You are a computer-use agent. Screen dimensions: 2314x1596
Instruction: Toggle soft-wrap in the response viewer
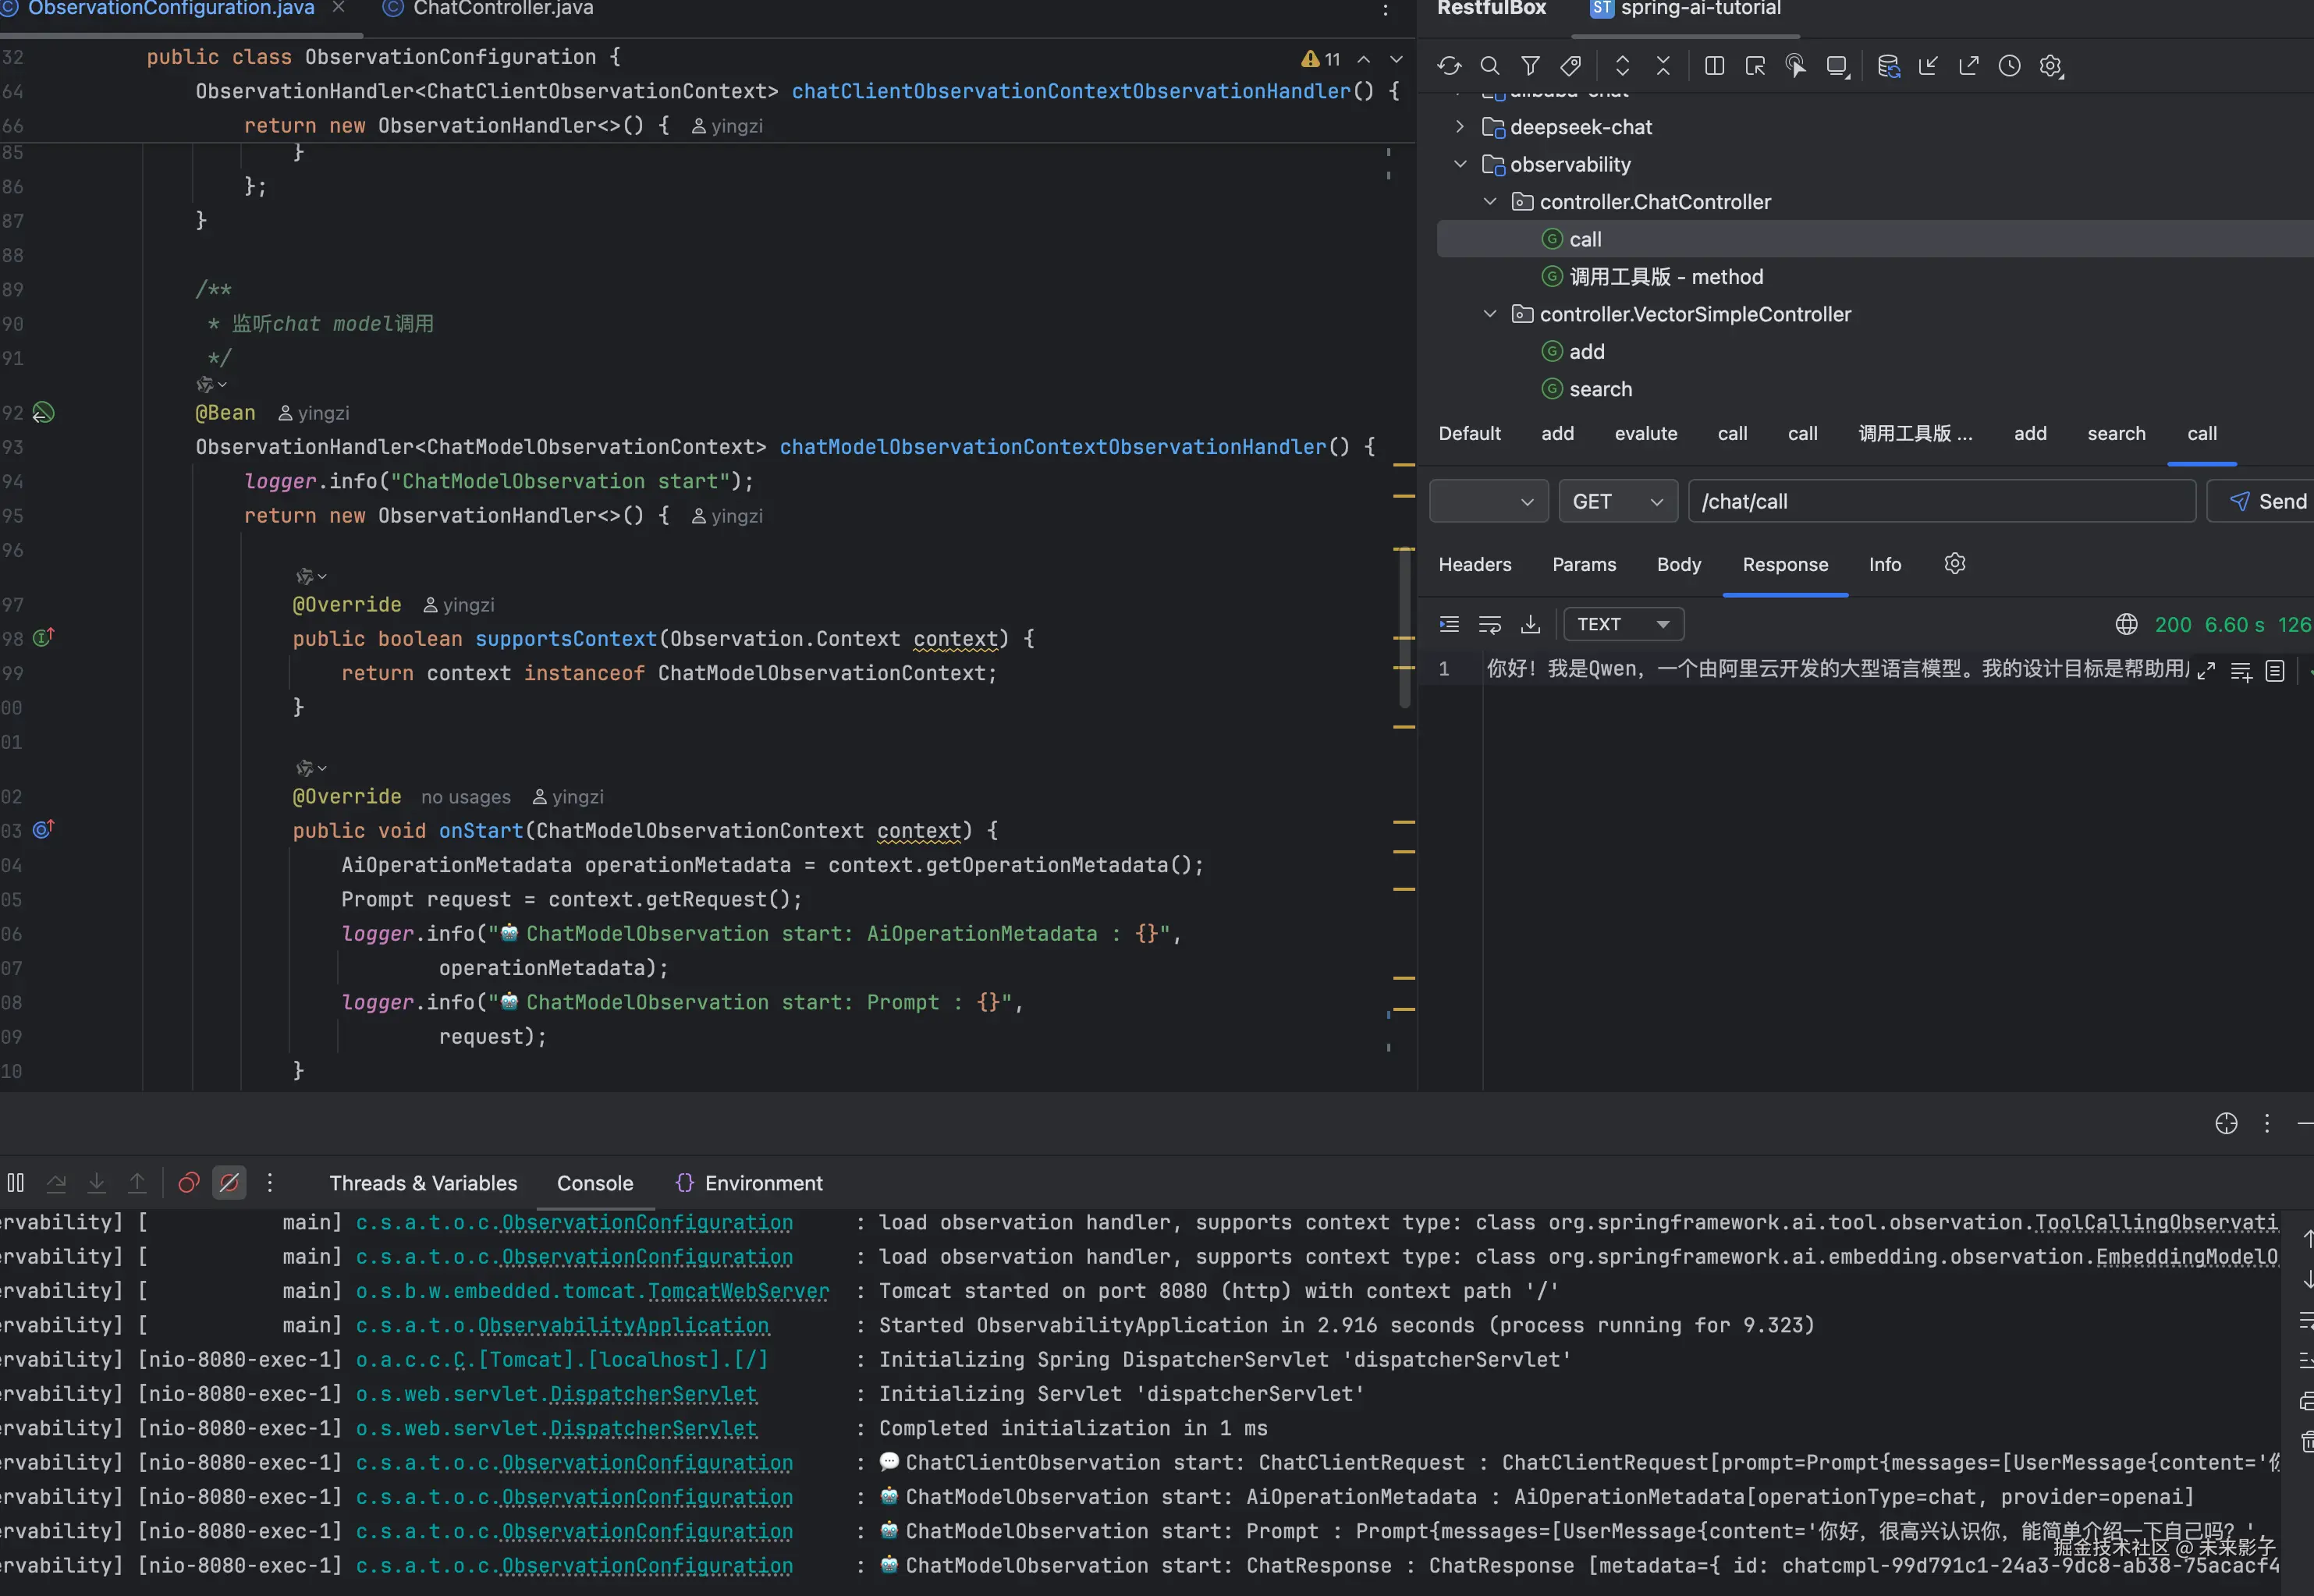coord(1490,625)
